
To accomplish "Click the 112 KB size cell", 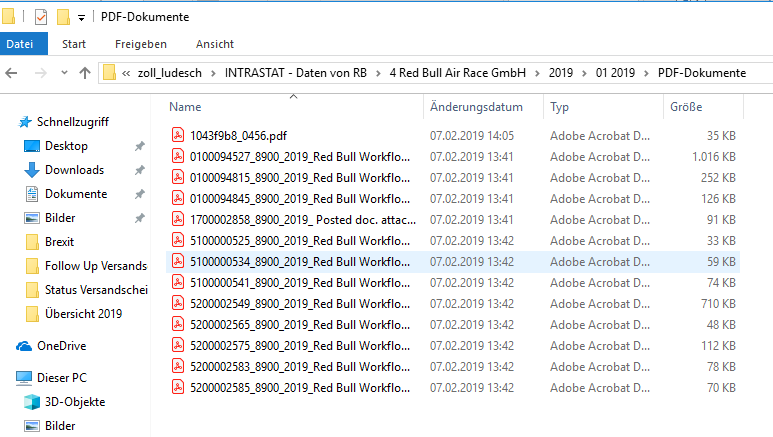I will tap(718, 346).
